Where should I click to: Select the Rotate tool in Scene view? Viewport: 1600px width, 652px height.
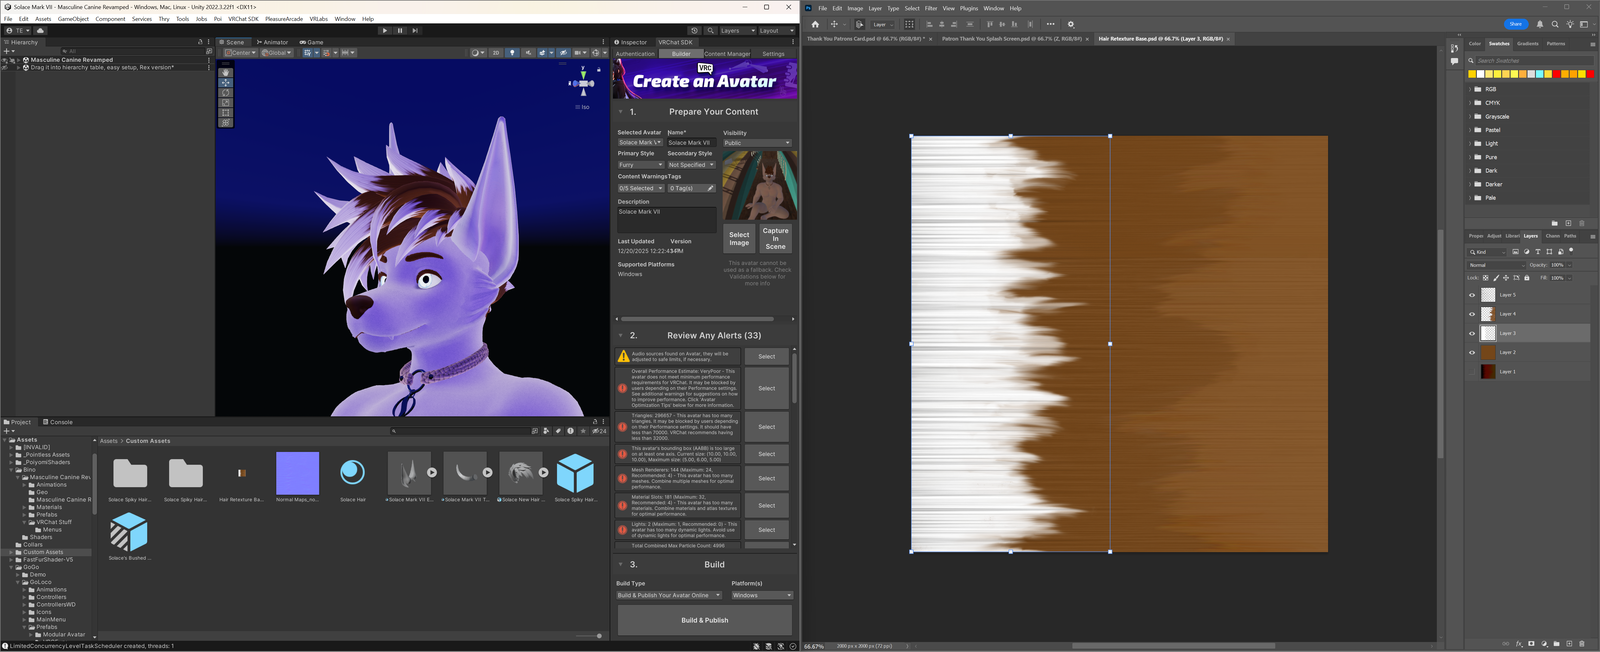click(x=225, y=93)
